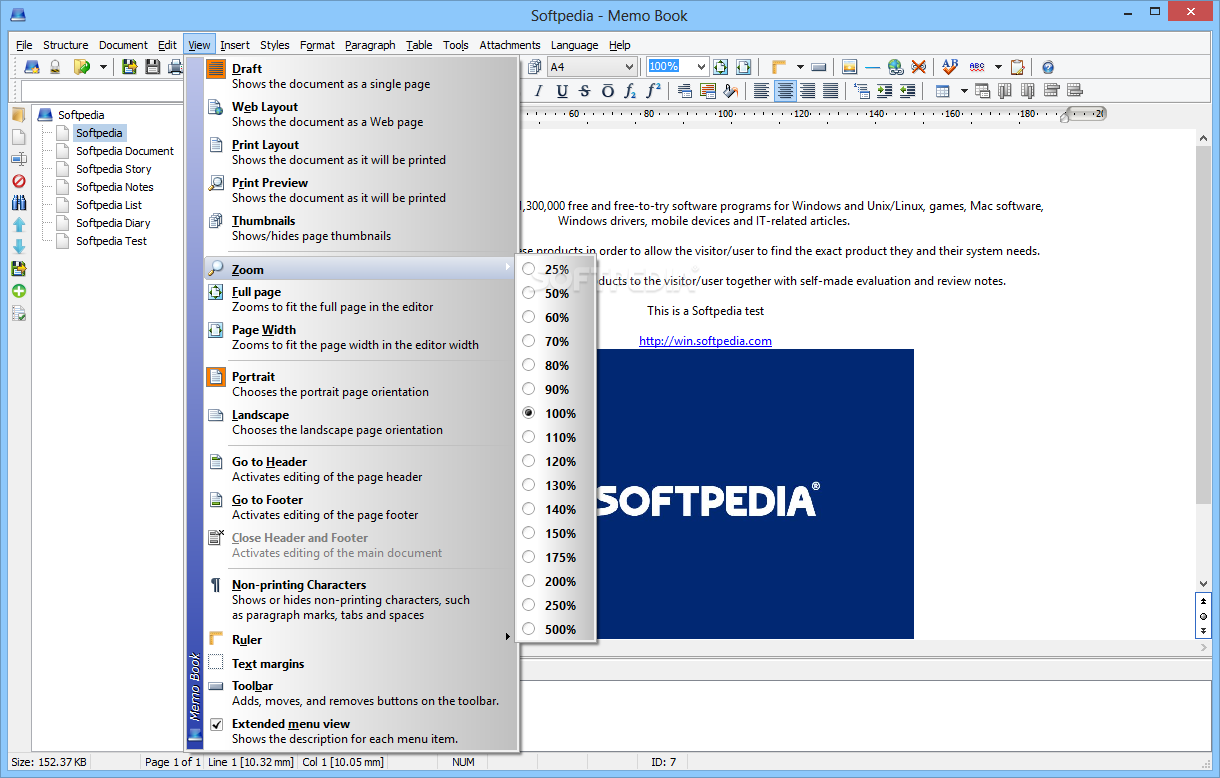Click the underline formatting icon
This screenshot has height=778, width=1220.
[562, 91]
